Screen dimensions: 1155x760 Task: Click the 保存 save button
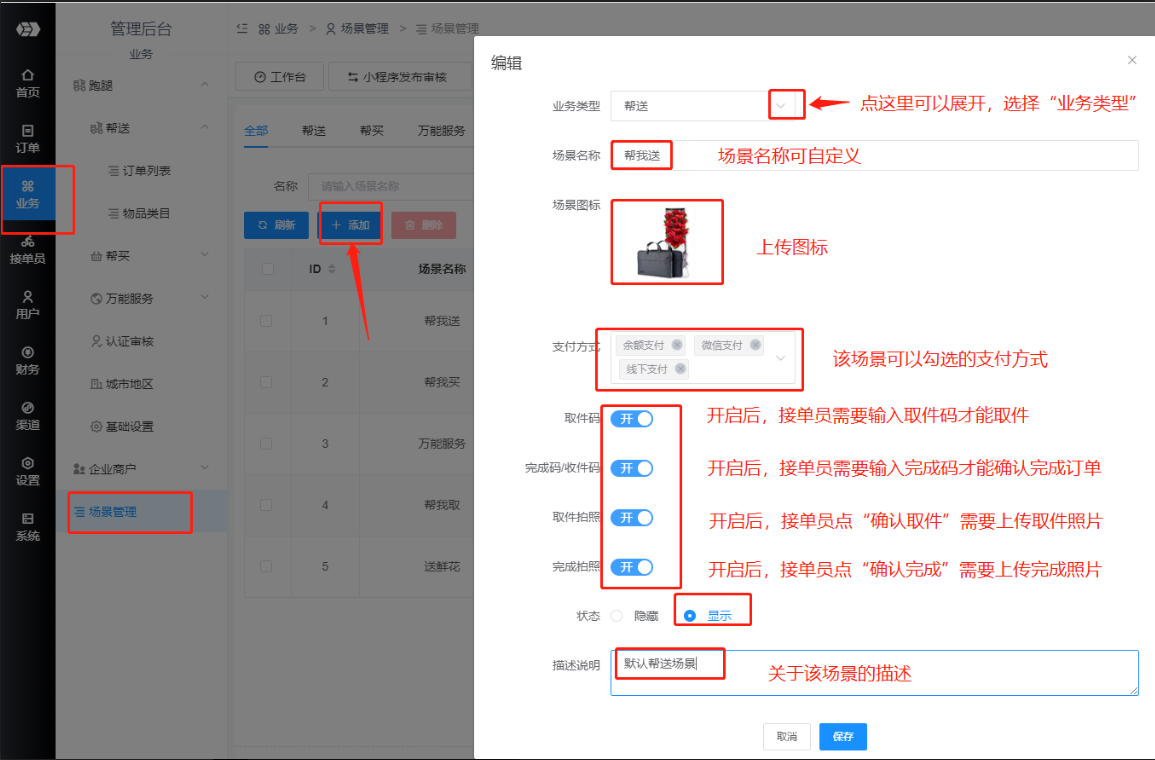(x=842, y=736)
